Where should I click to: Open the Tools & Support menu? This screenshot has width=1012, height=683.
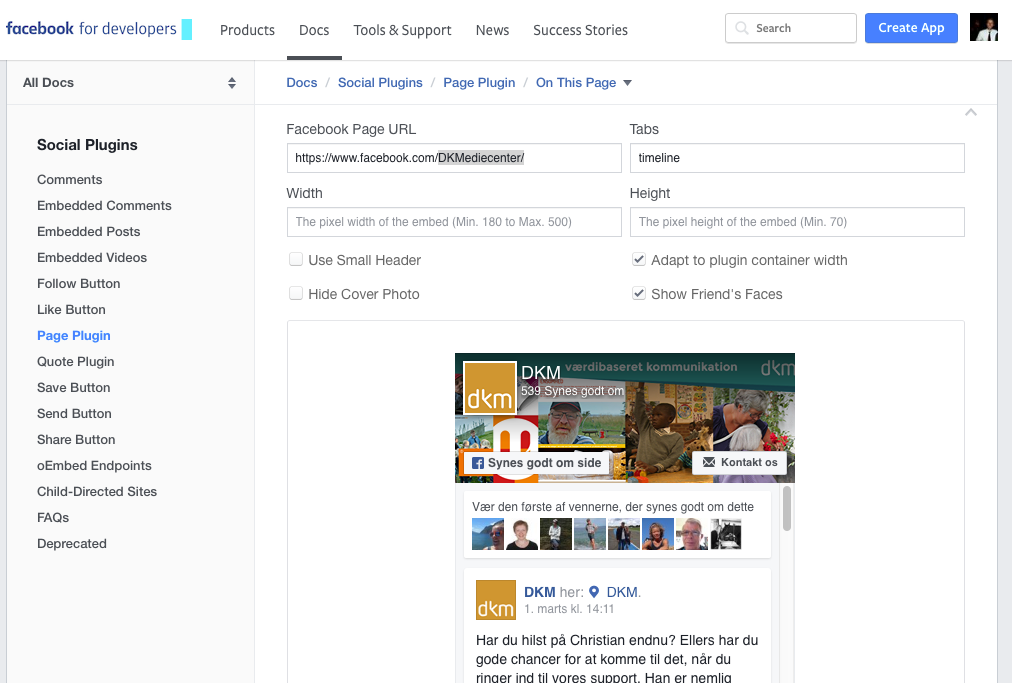point(402,30)
